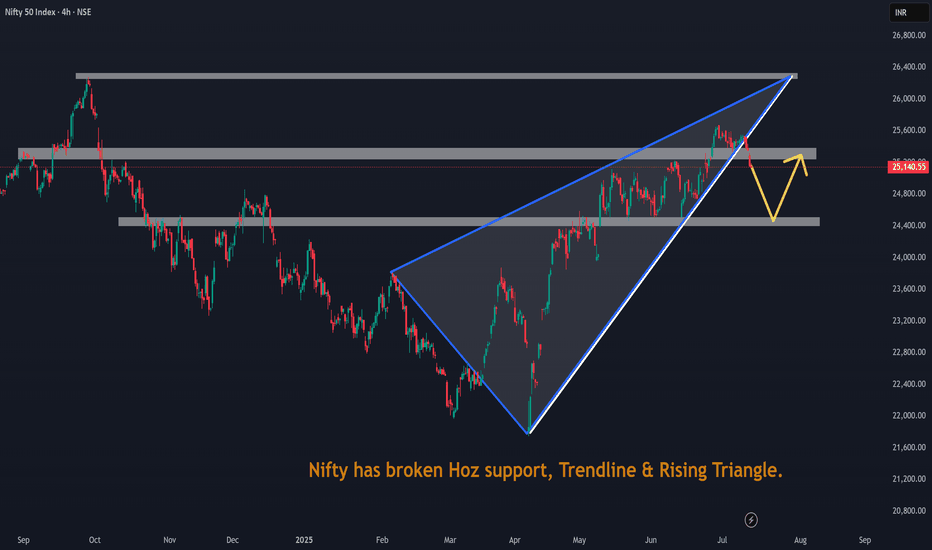The width and height of the screenshot is (932, 550).
Task: Click the Dec label on the time axis
Action: point(232,540)
